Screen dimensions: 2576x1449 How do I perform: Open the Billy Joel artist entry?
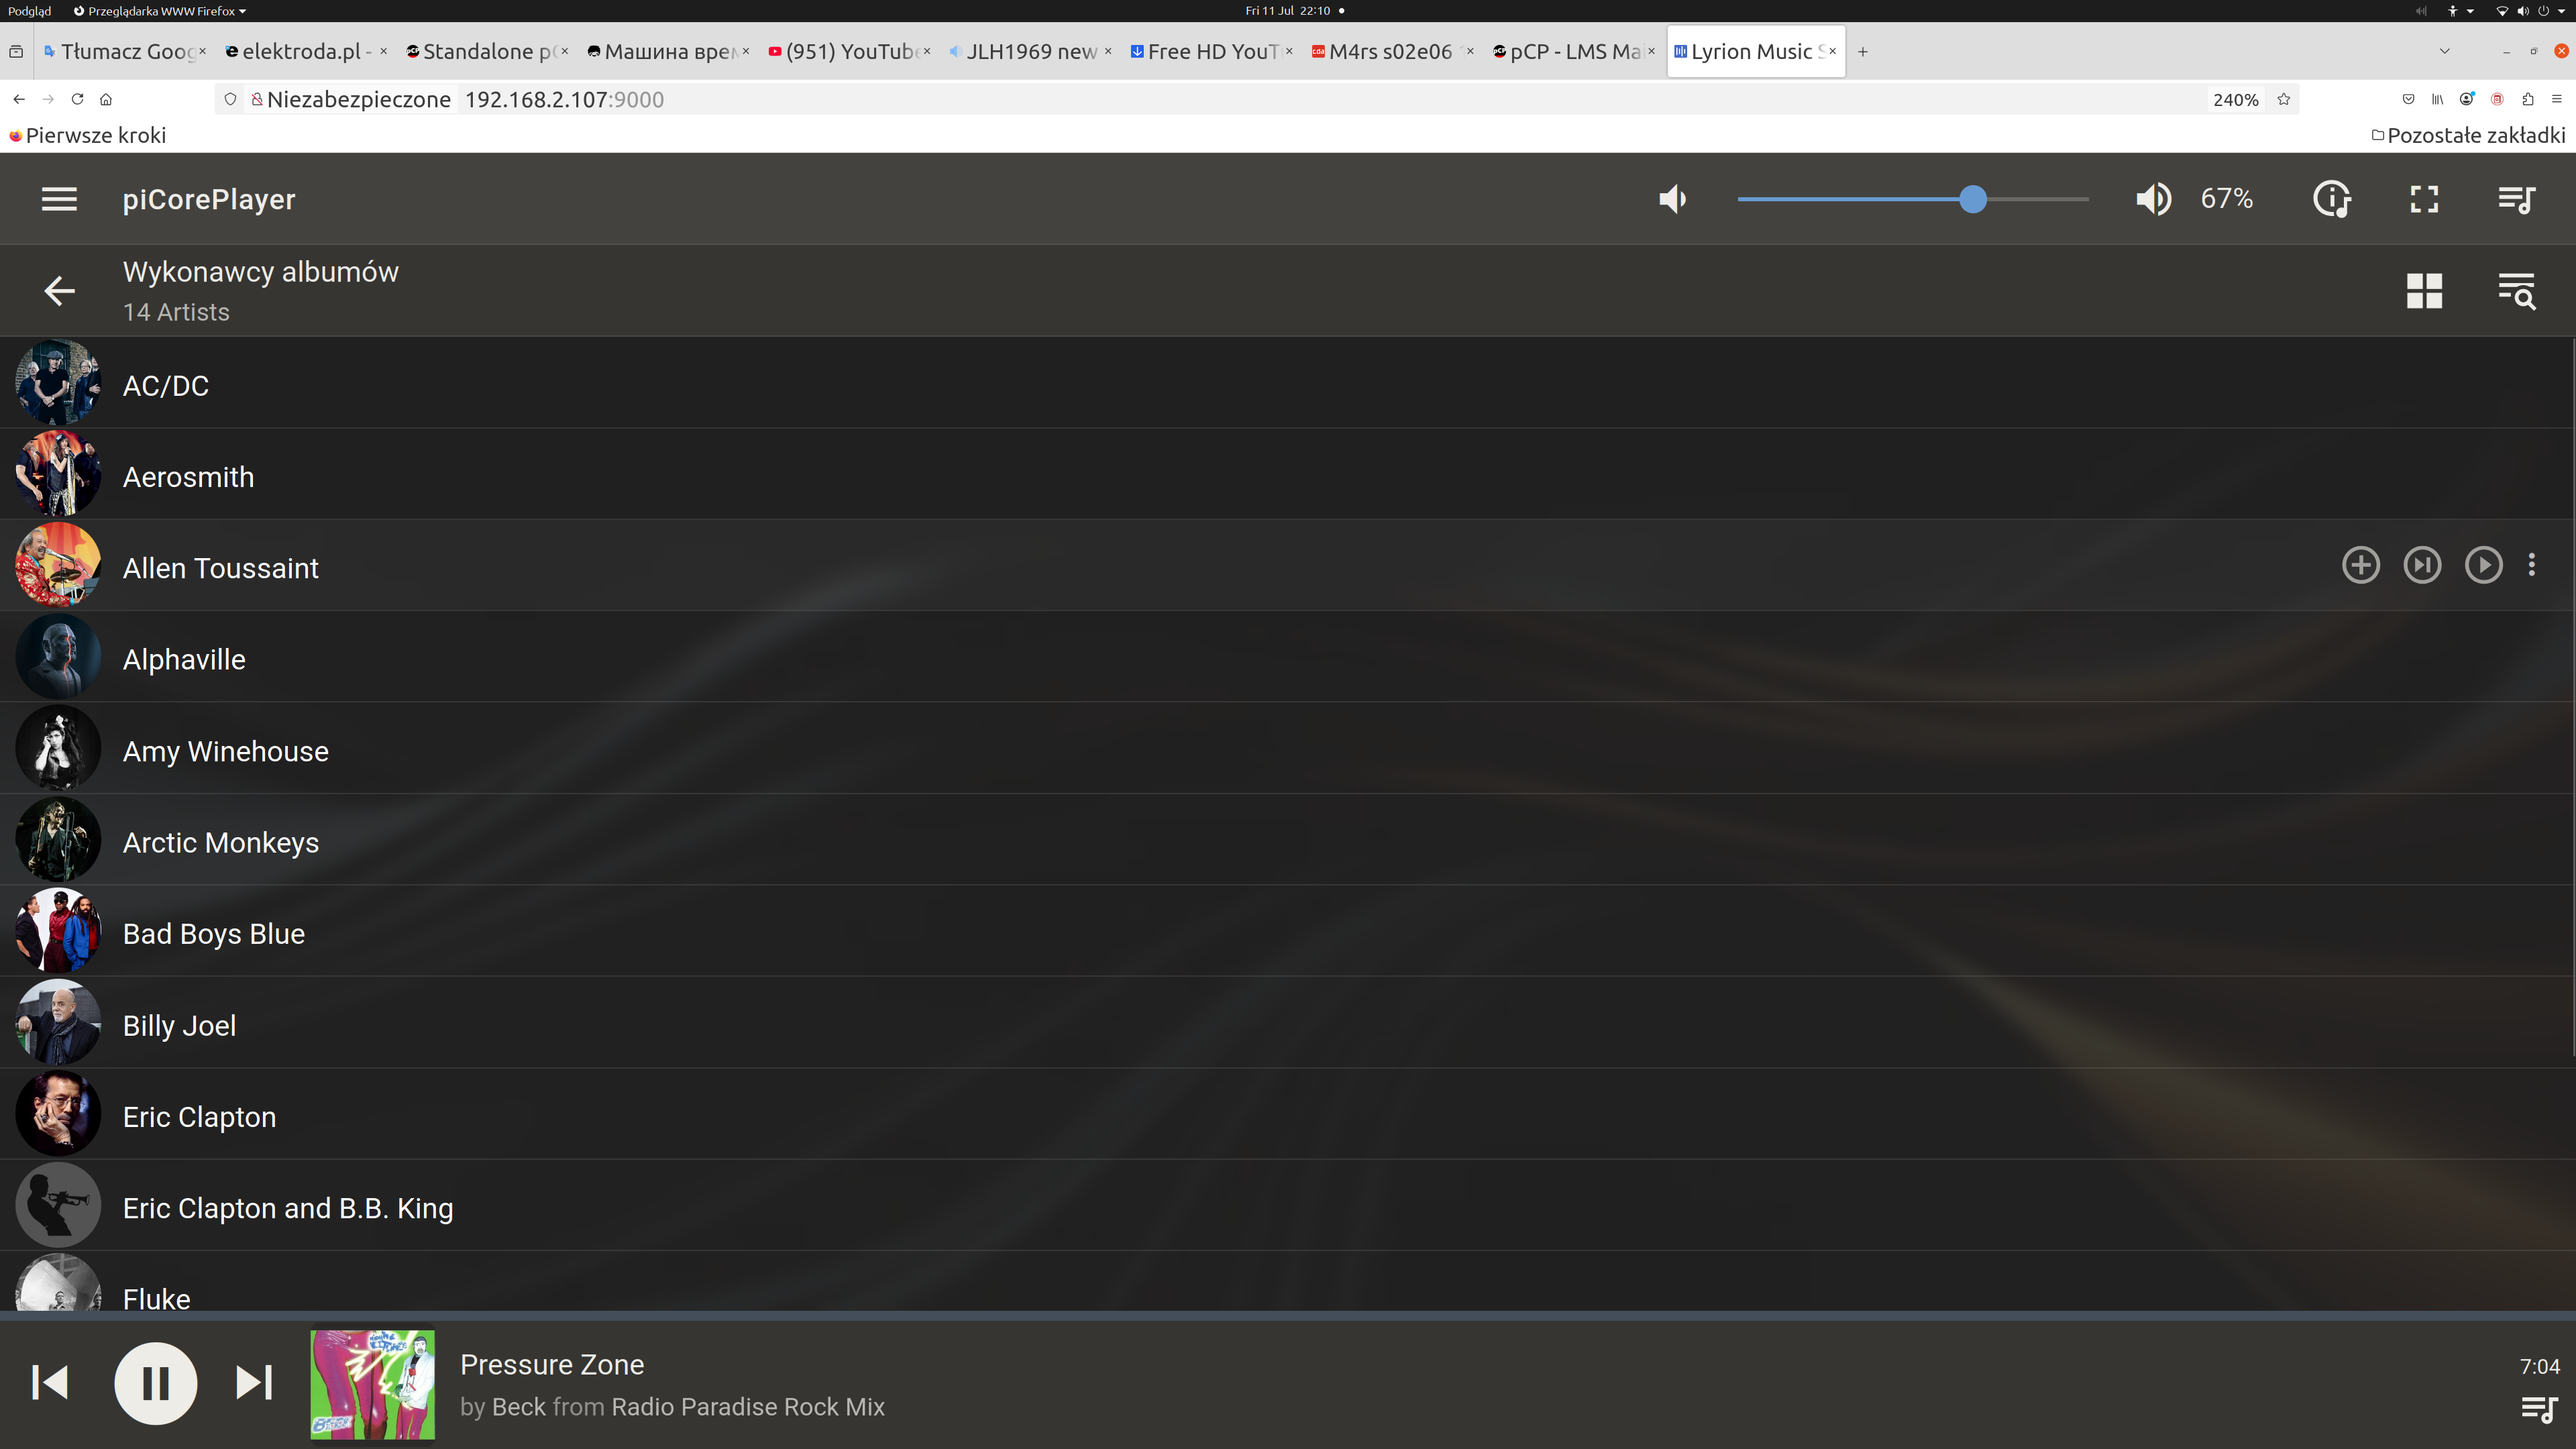point(1288,1023)
